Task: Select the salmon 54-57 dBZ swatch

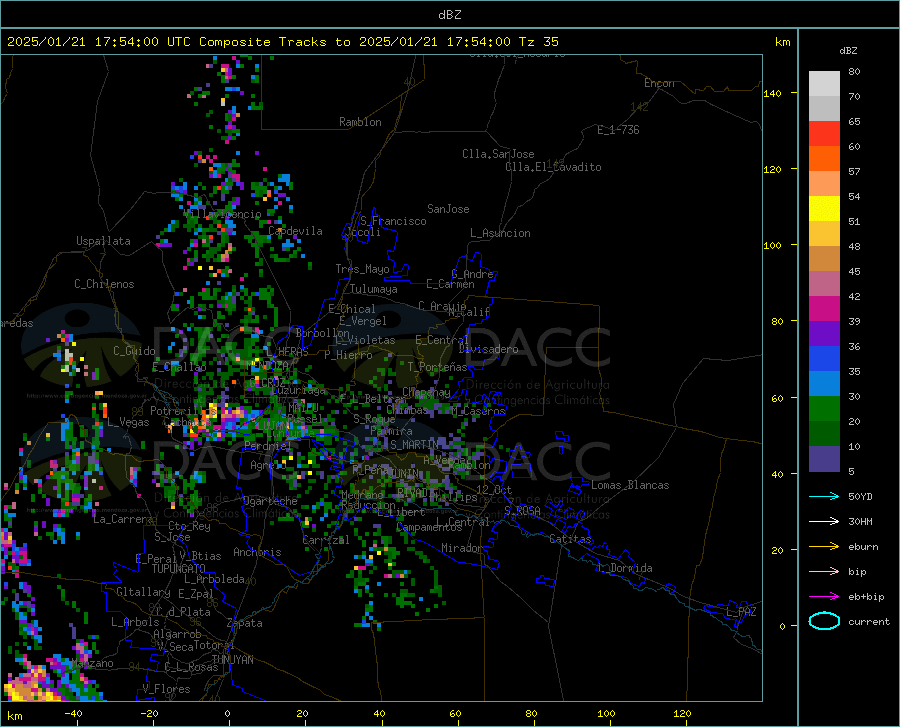Action: point(824,184)
